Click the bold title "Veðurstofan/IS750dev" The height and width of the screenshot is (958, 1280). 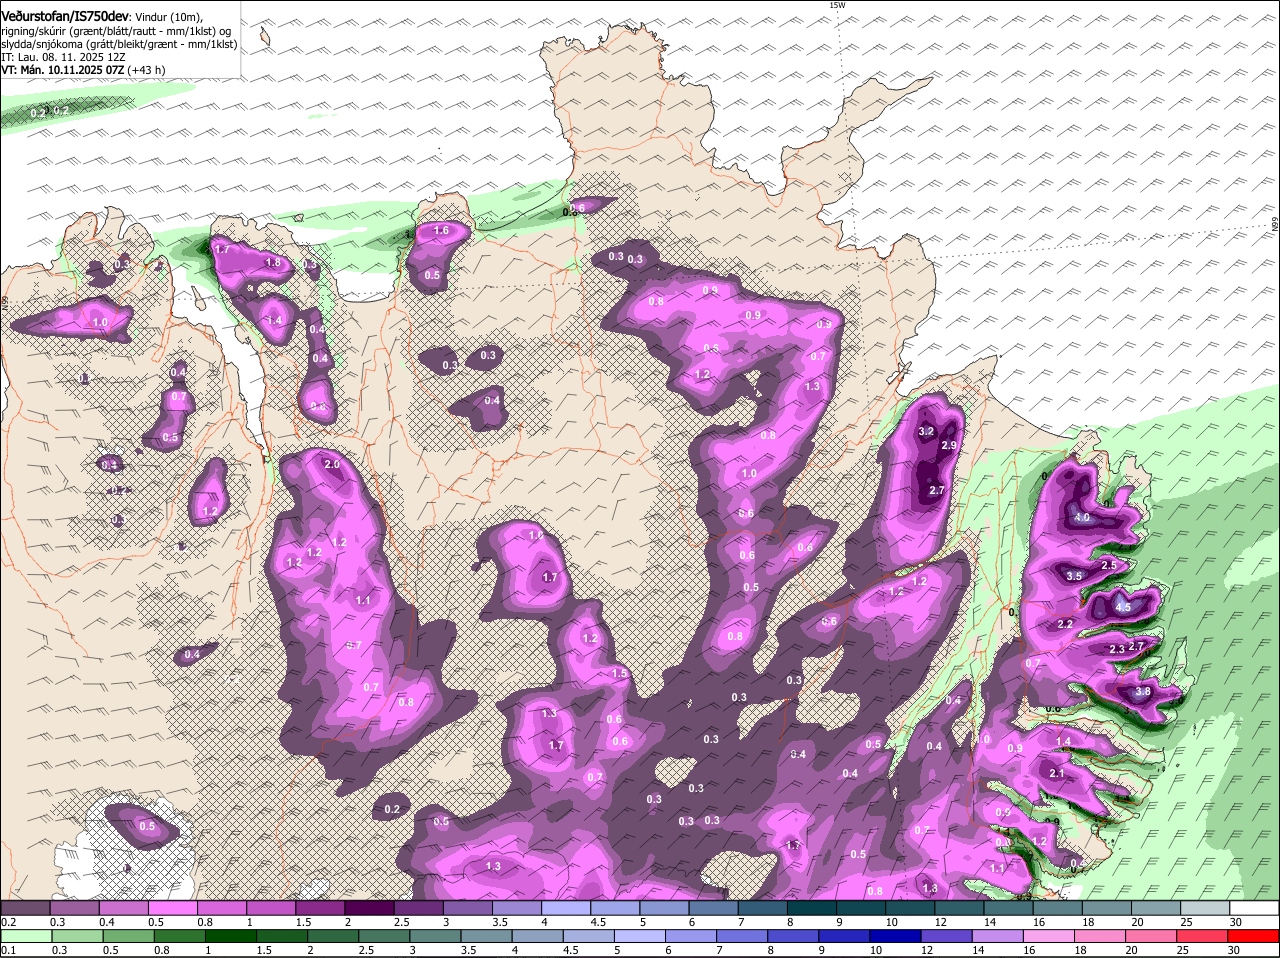click(x=65, y=16)
